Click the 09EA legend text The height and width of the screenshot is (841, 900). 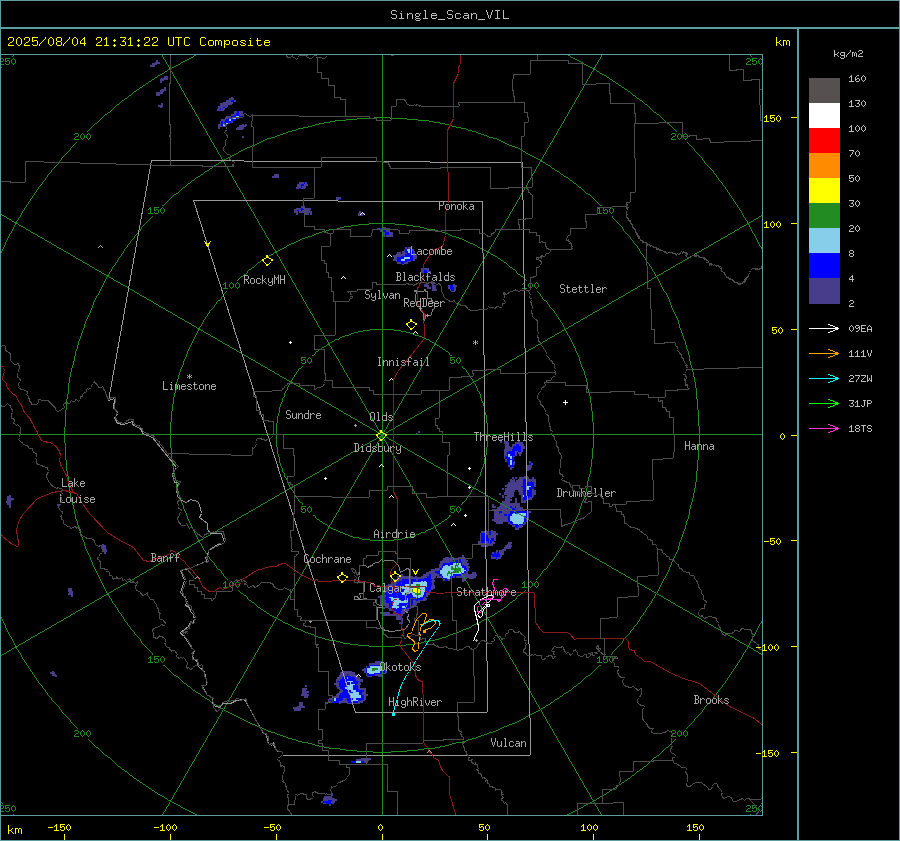point(860,329)
